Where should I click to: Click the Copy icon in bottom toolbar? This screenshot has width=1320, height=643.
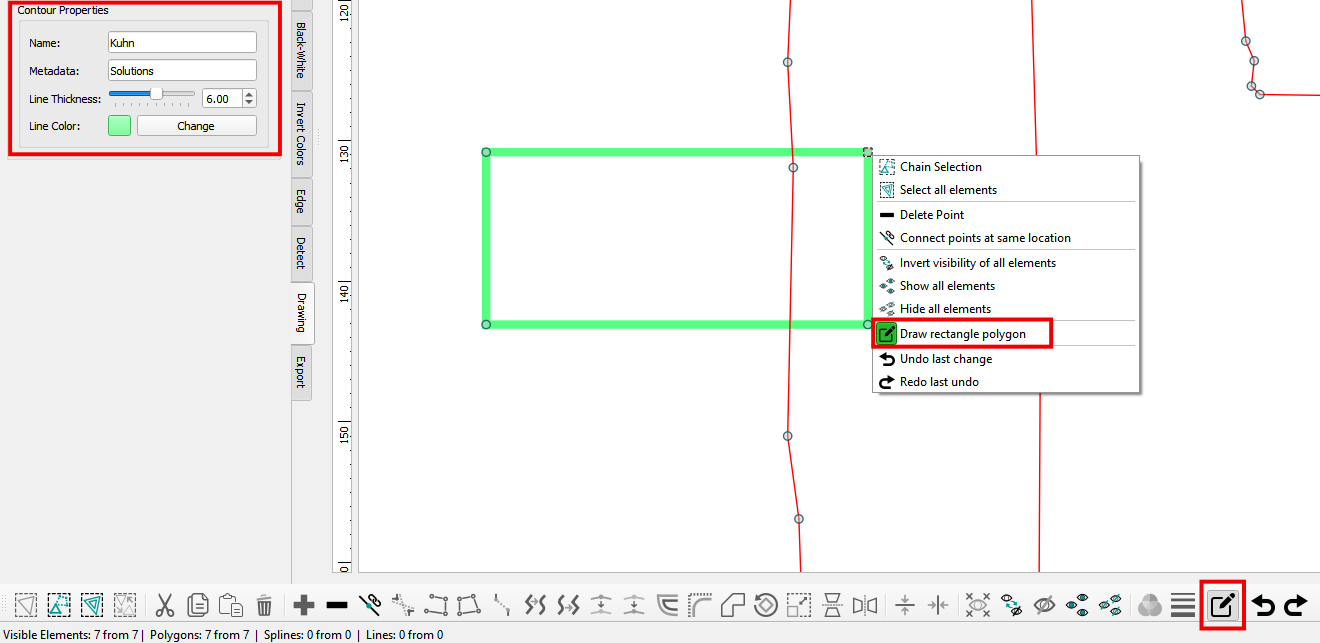point(198,605)
